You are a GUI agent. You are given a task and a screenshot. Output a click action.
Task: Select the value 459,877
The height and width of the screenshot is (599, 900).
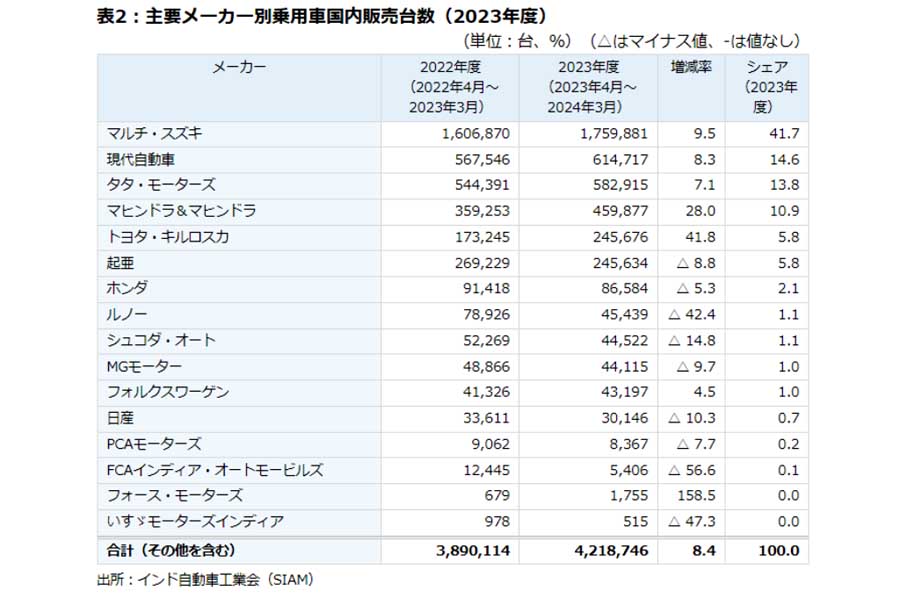tap(620, 211)
